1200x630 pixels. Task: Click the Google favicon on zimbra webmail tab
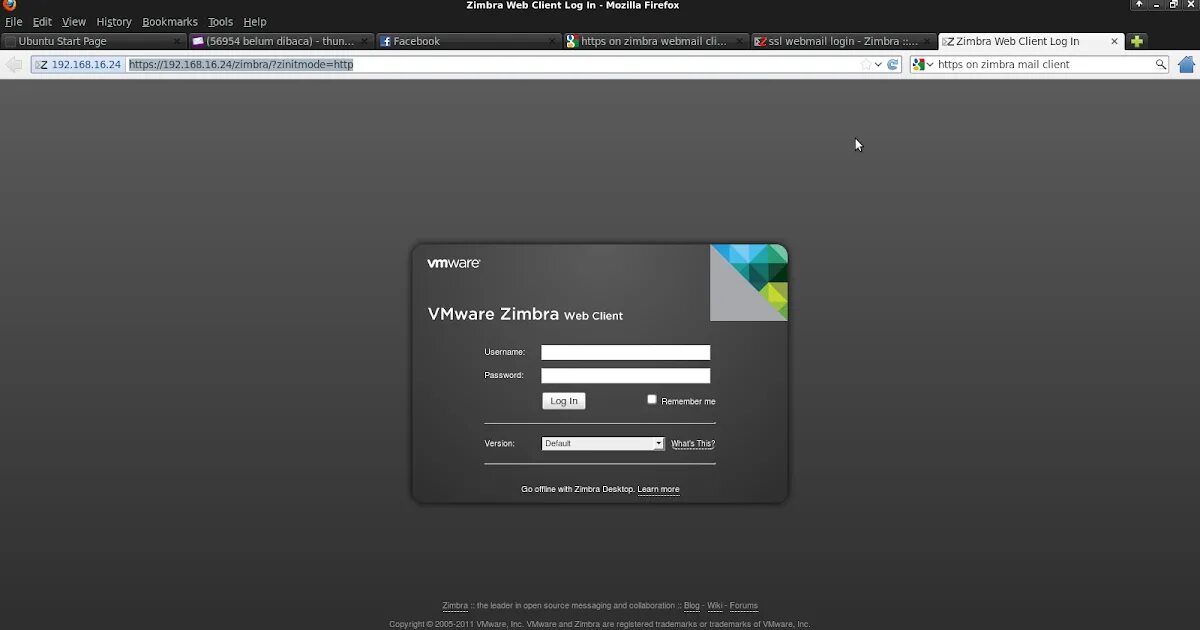pyautogui.click(x=572, y=41)
